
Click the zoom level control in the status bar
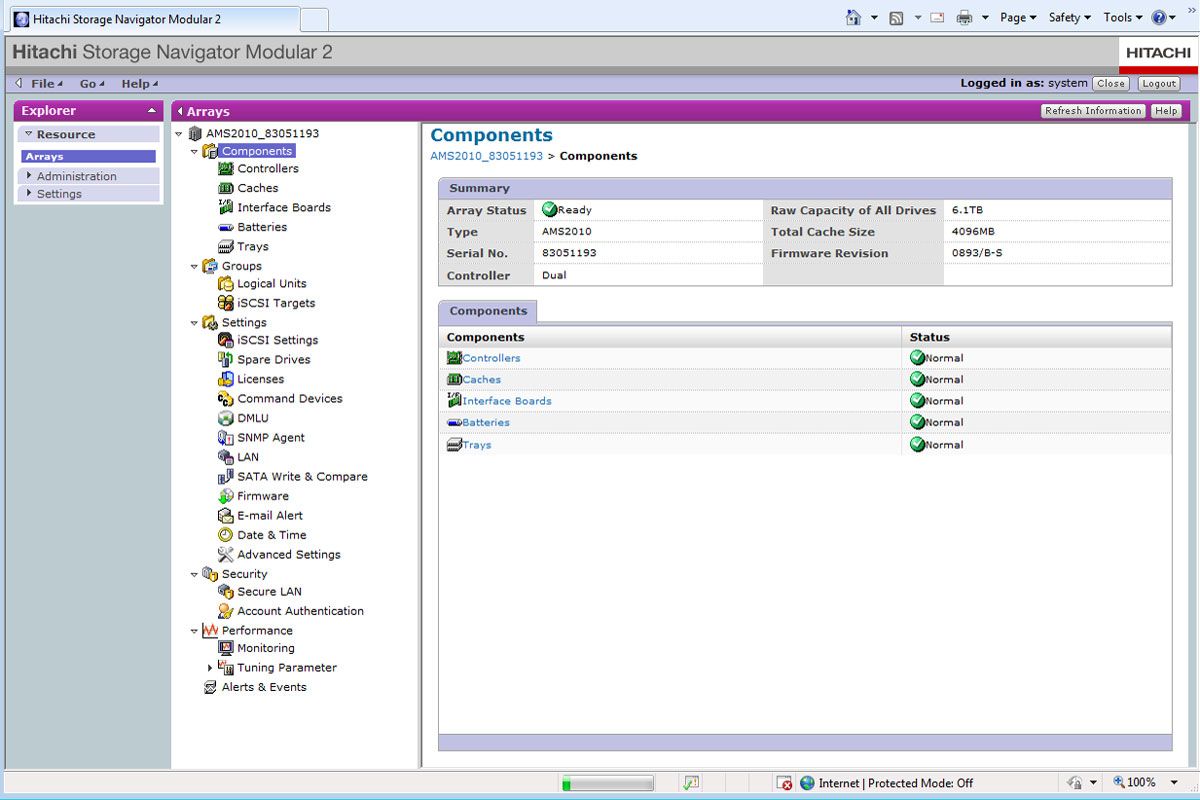pos(1140,782)
